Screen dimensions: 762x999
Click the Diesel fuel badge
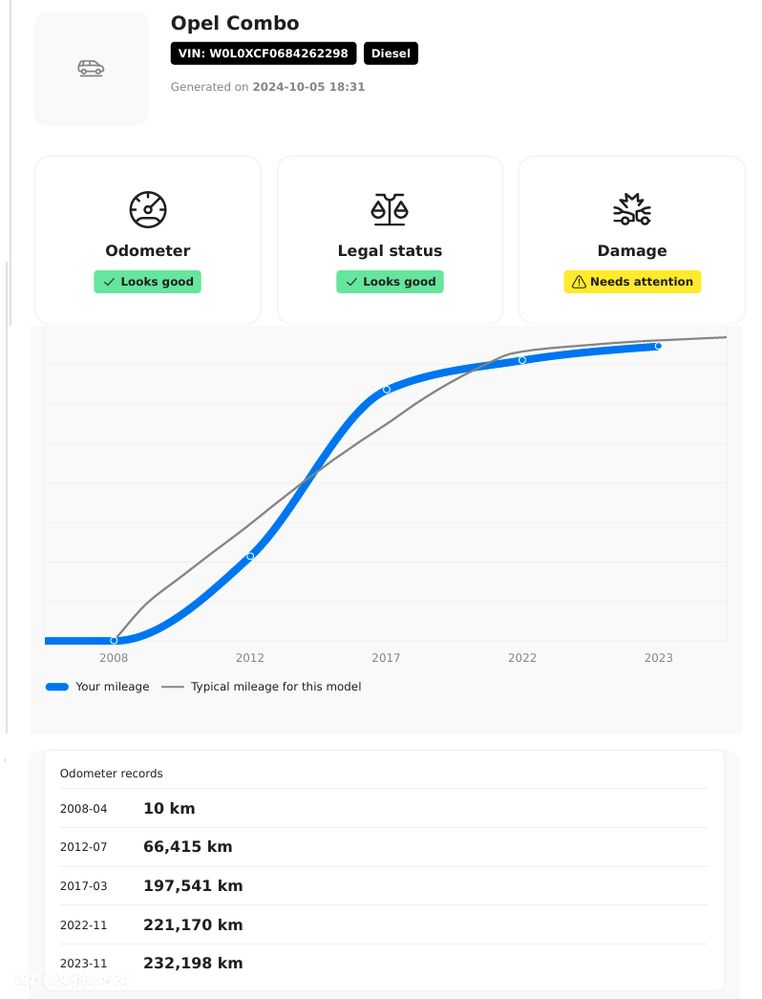(x=391, y=54)
